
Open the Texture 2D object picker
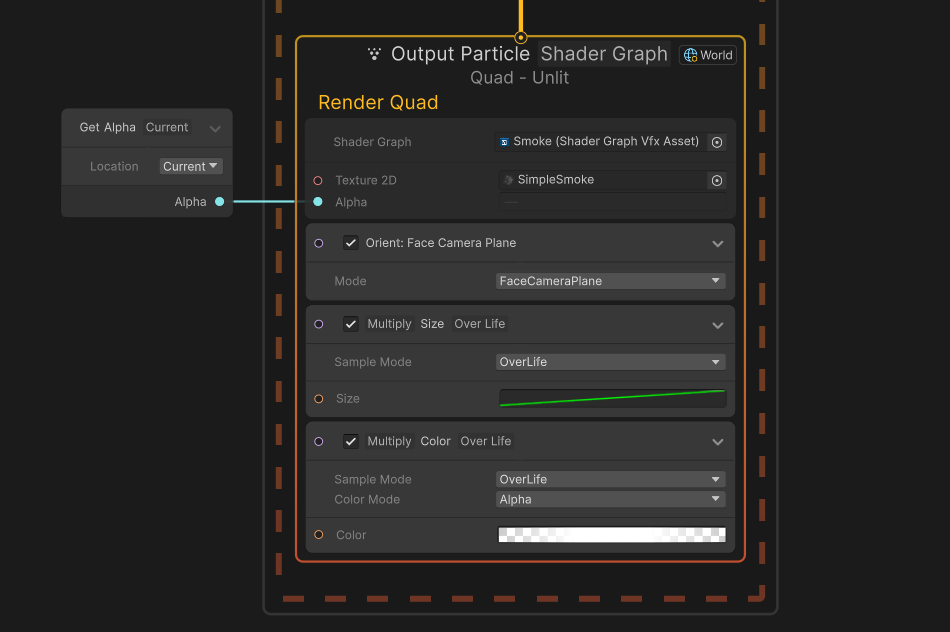(717, 181)
